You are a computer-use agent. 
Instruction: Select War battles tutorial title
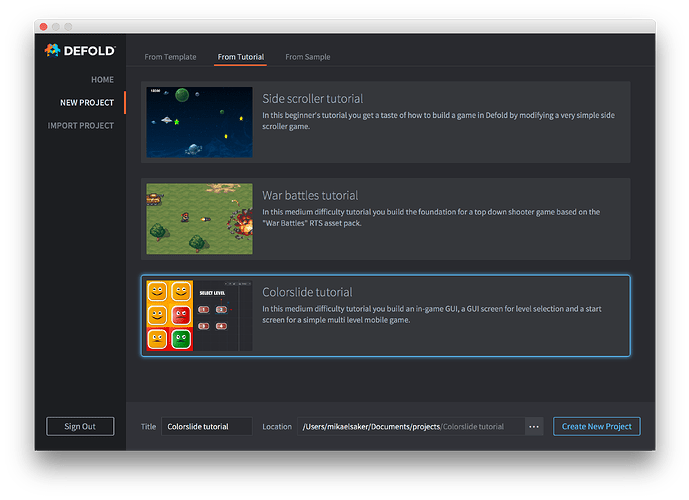310,196
